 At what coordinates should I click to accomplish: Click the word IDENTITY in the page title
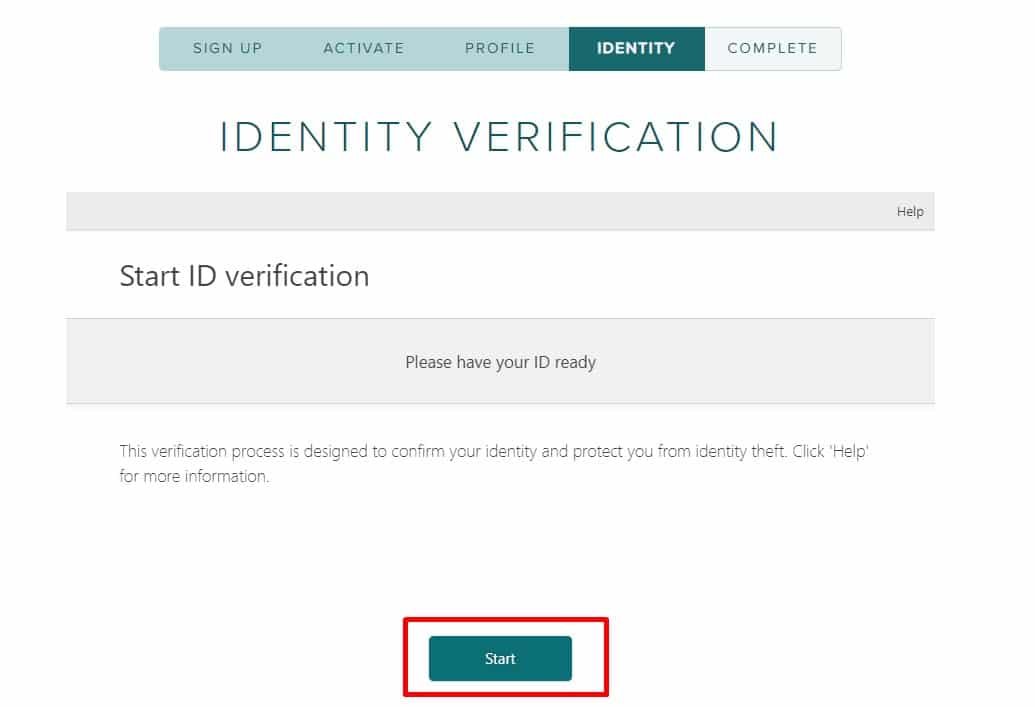(x=326, y=137)
